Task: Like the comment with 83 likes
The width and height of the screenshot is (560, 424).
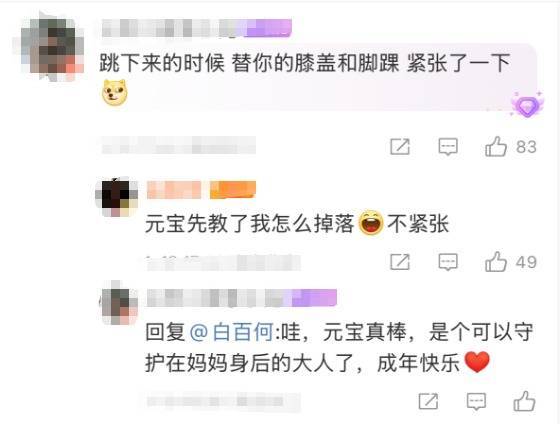Action: tap(496, 146)
